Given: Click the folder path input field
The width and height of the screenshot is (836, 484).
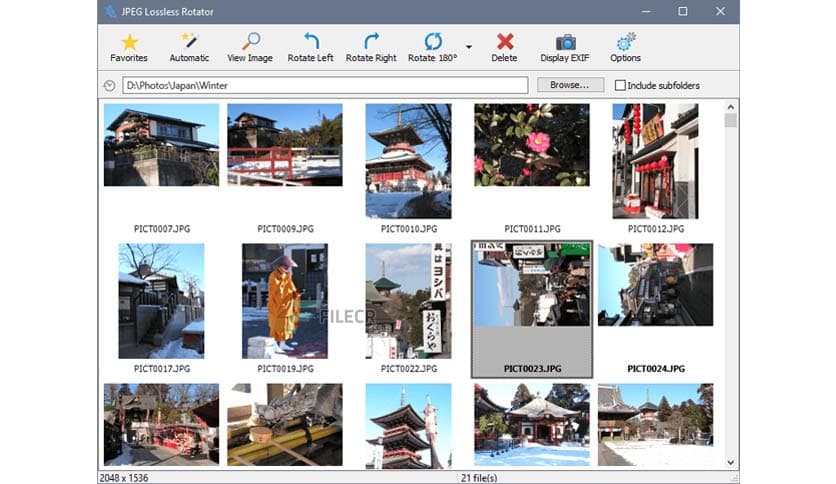Looking at the screenshot, I should click(325, 85).
